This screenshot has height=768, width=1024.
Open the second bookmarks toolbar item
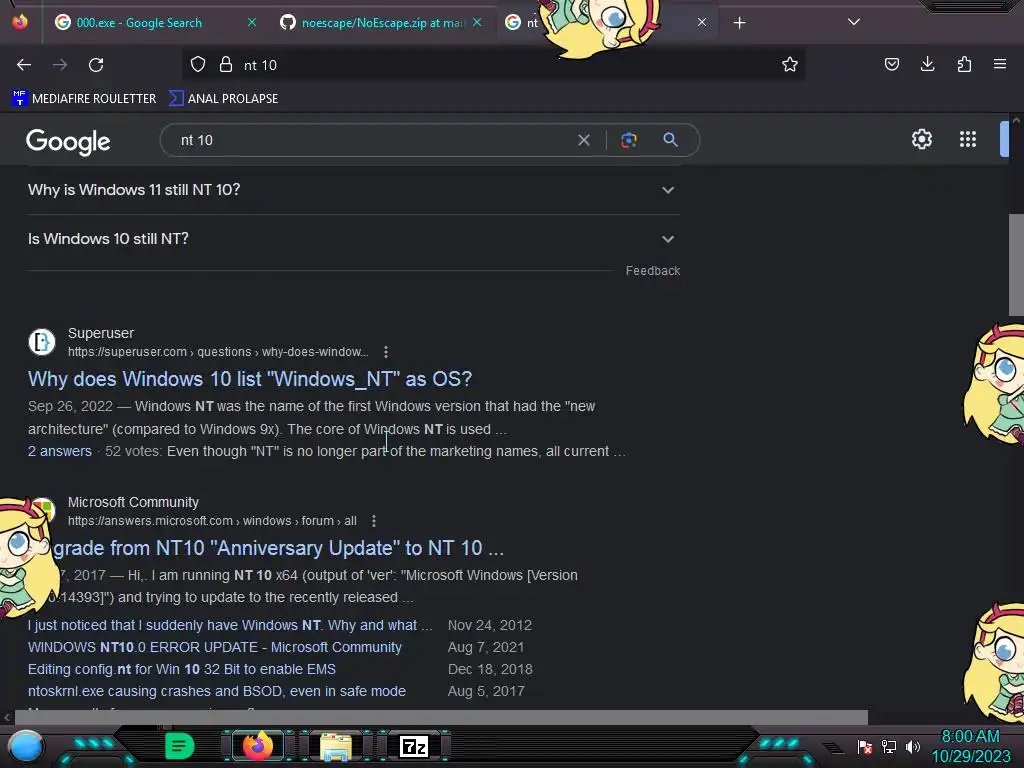coord(223,99)
